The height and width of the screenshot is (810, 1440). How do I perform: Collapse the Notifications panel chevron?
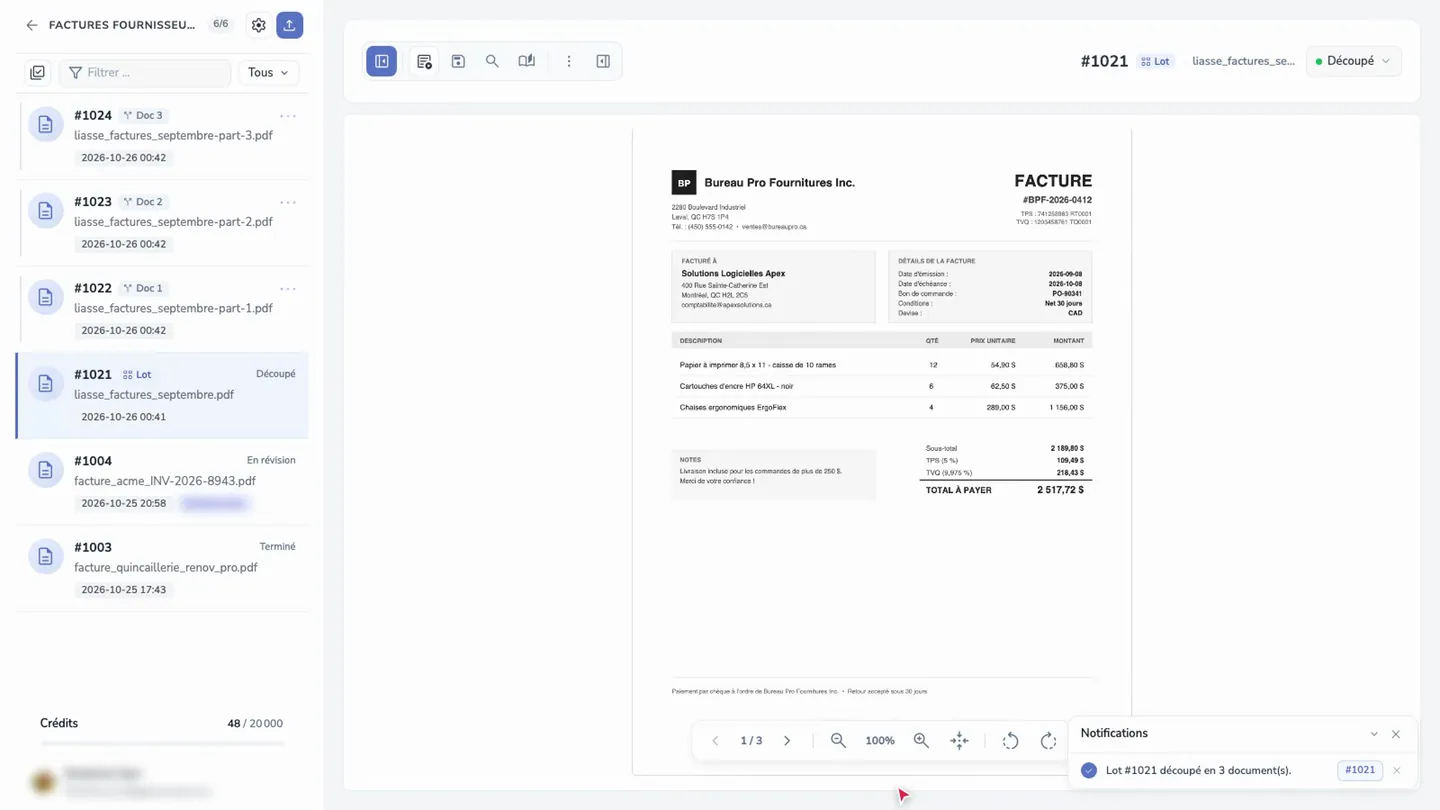point(1374,734)
